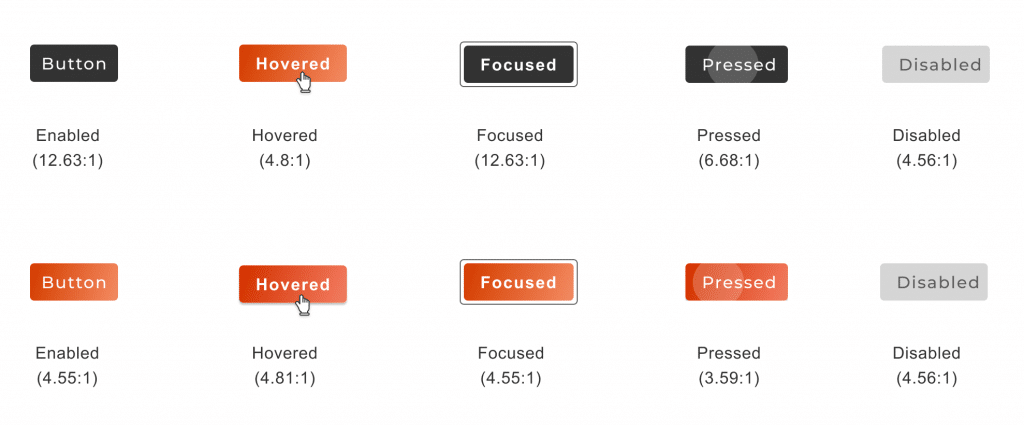
Task: Click the Focused (12.63:1) contrast label
Action: 509,148
